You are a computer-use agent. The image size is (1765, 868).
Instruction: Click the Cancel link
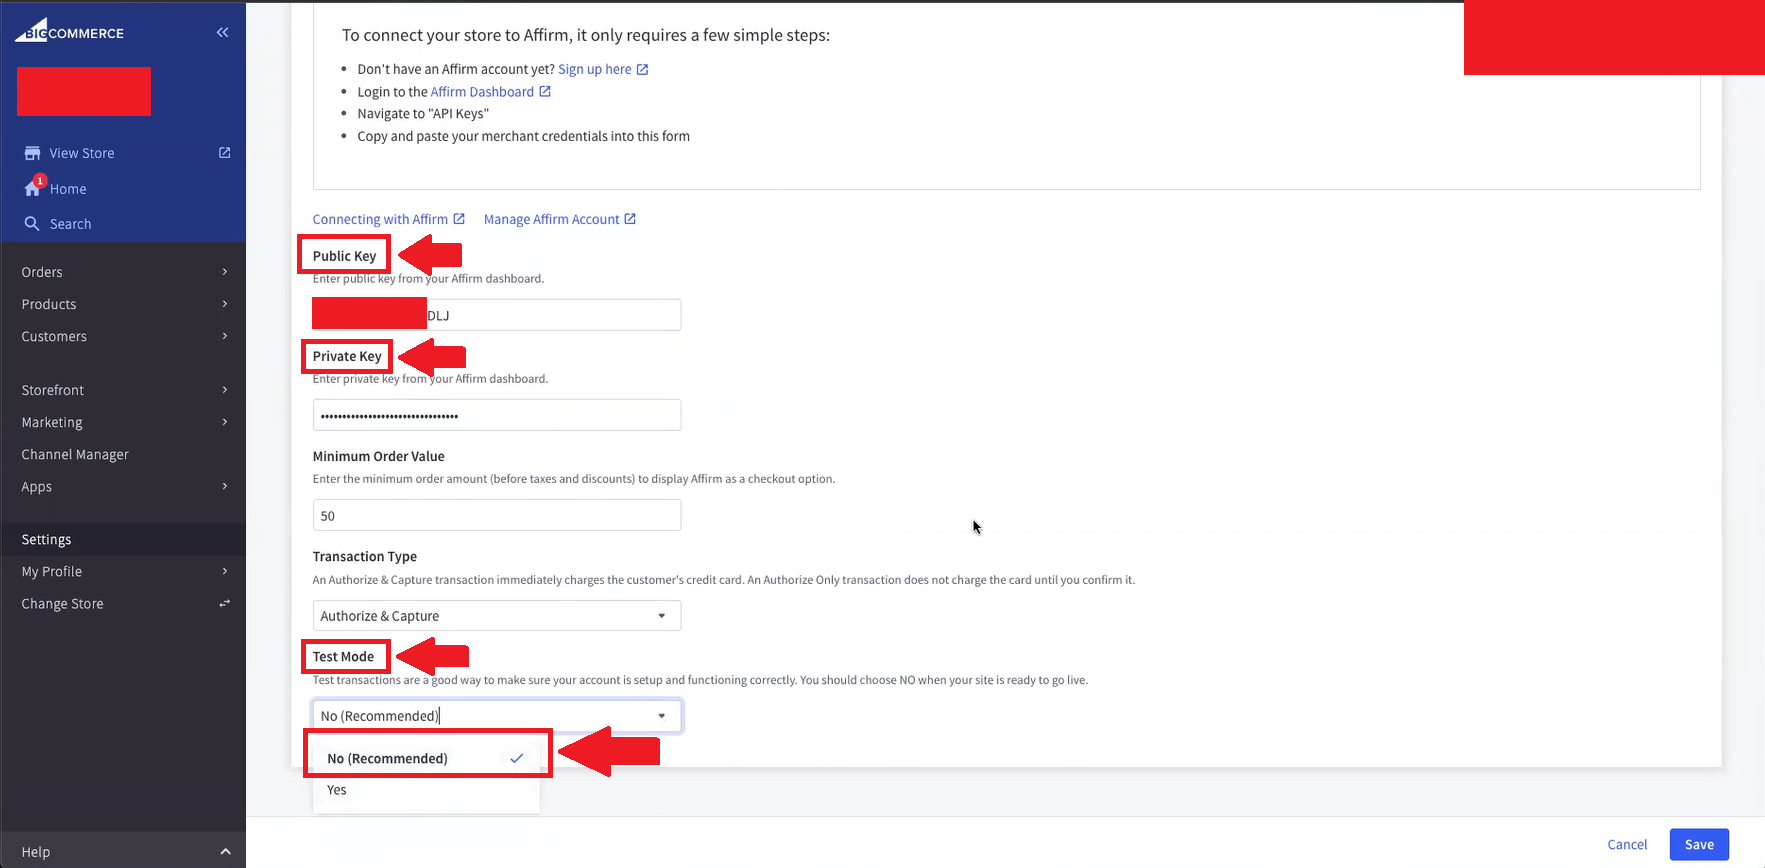click(1627, 844)
